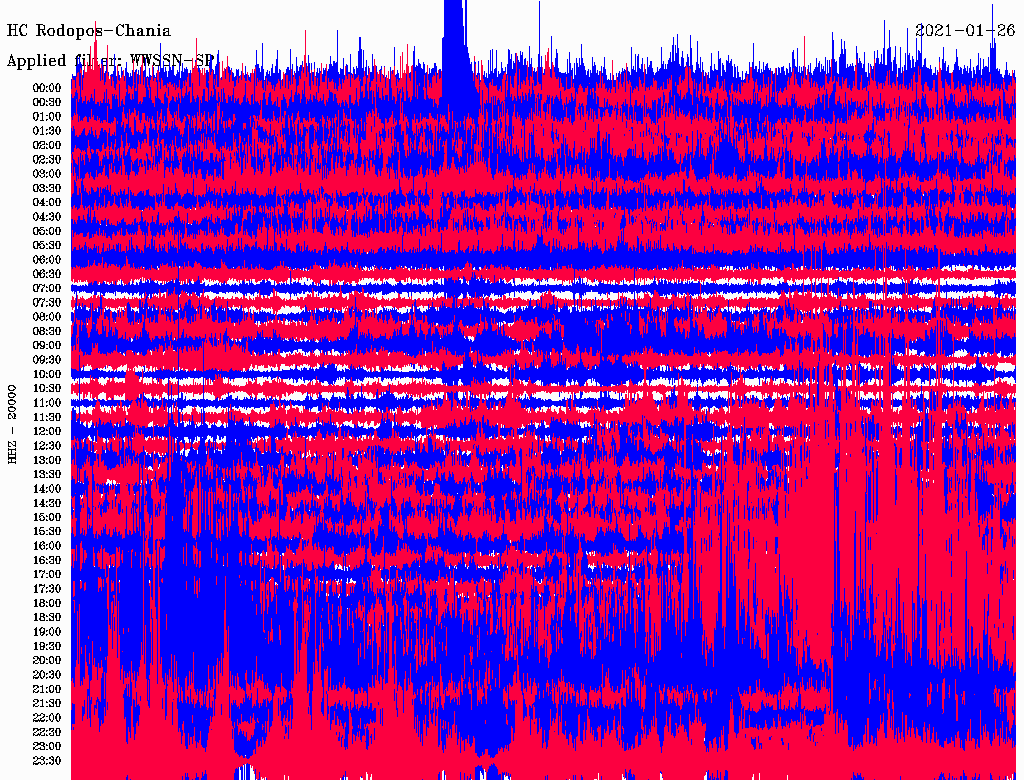Image resolution: width=1024 pixels, height=780 pixels.
Task: Click the 03:00 time row label
Action: (x=47, y=174)
